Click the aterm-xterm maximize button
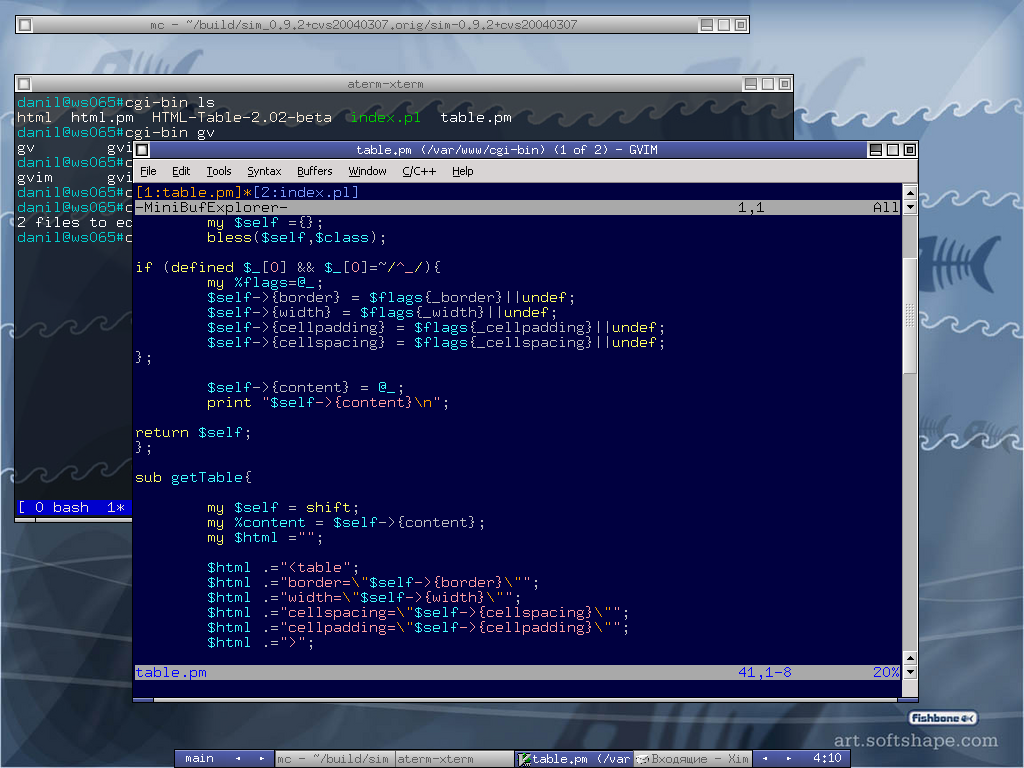Viewport: 1024px width, 768px height. click(x=768, y=84)
